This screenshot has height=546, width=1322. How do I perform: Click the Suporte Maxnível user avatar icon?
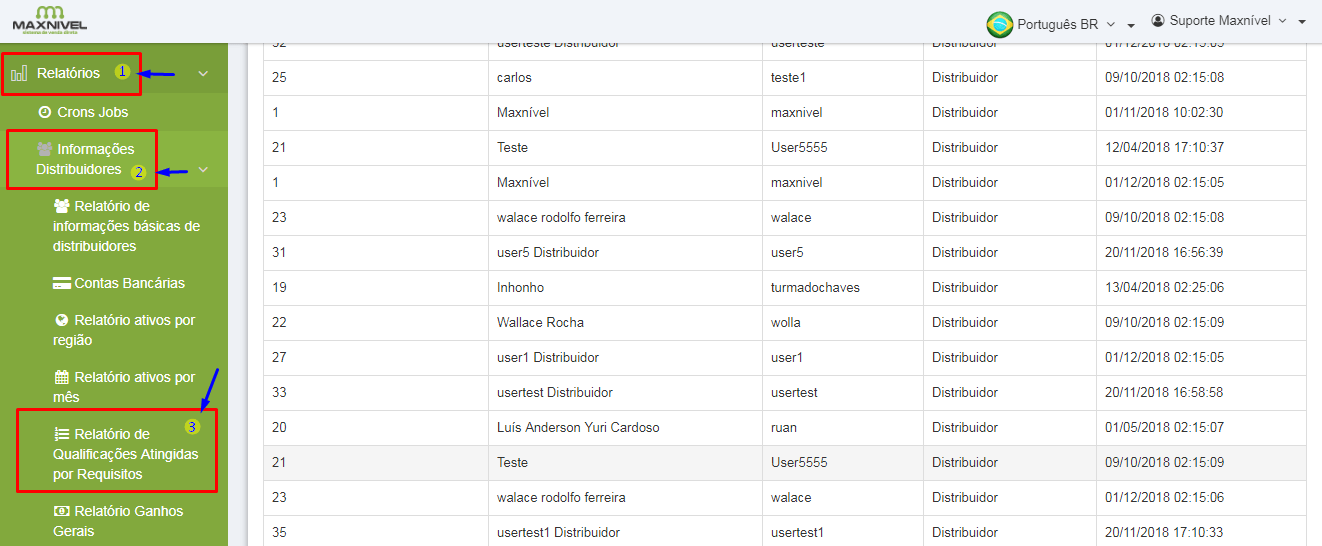1158,21
